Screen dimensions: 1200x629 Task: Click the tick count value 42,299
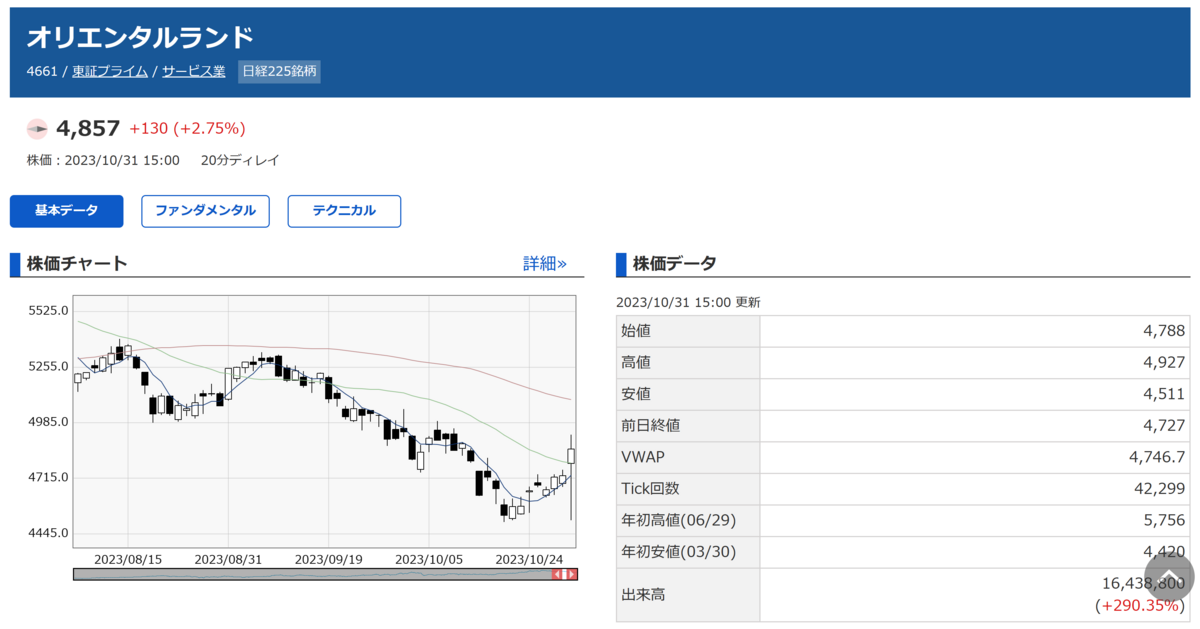pyautogui.click(x=1161, y=488)
